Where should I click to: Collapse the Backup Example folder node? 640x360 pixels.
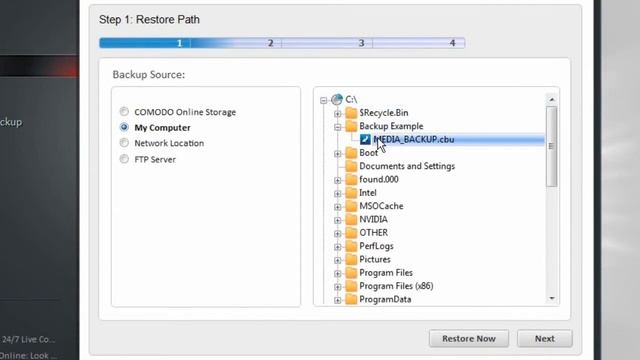(338, 127)
